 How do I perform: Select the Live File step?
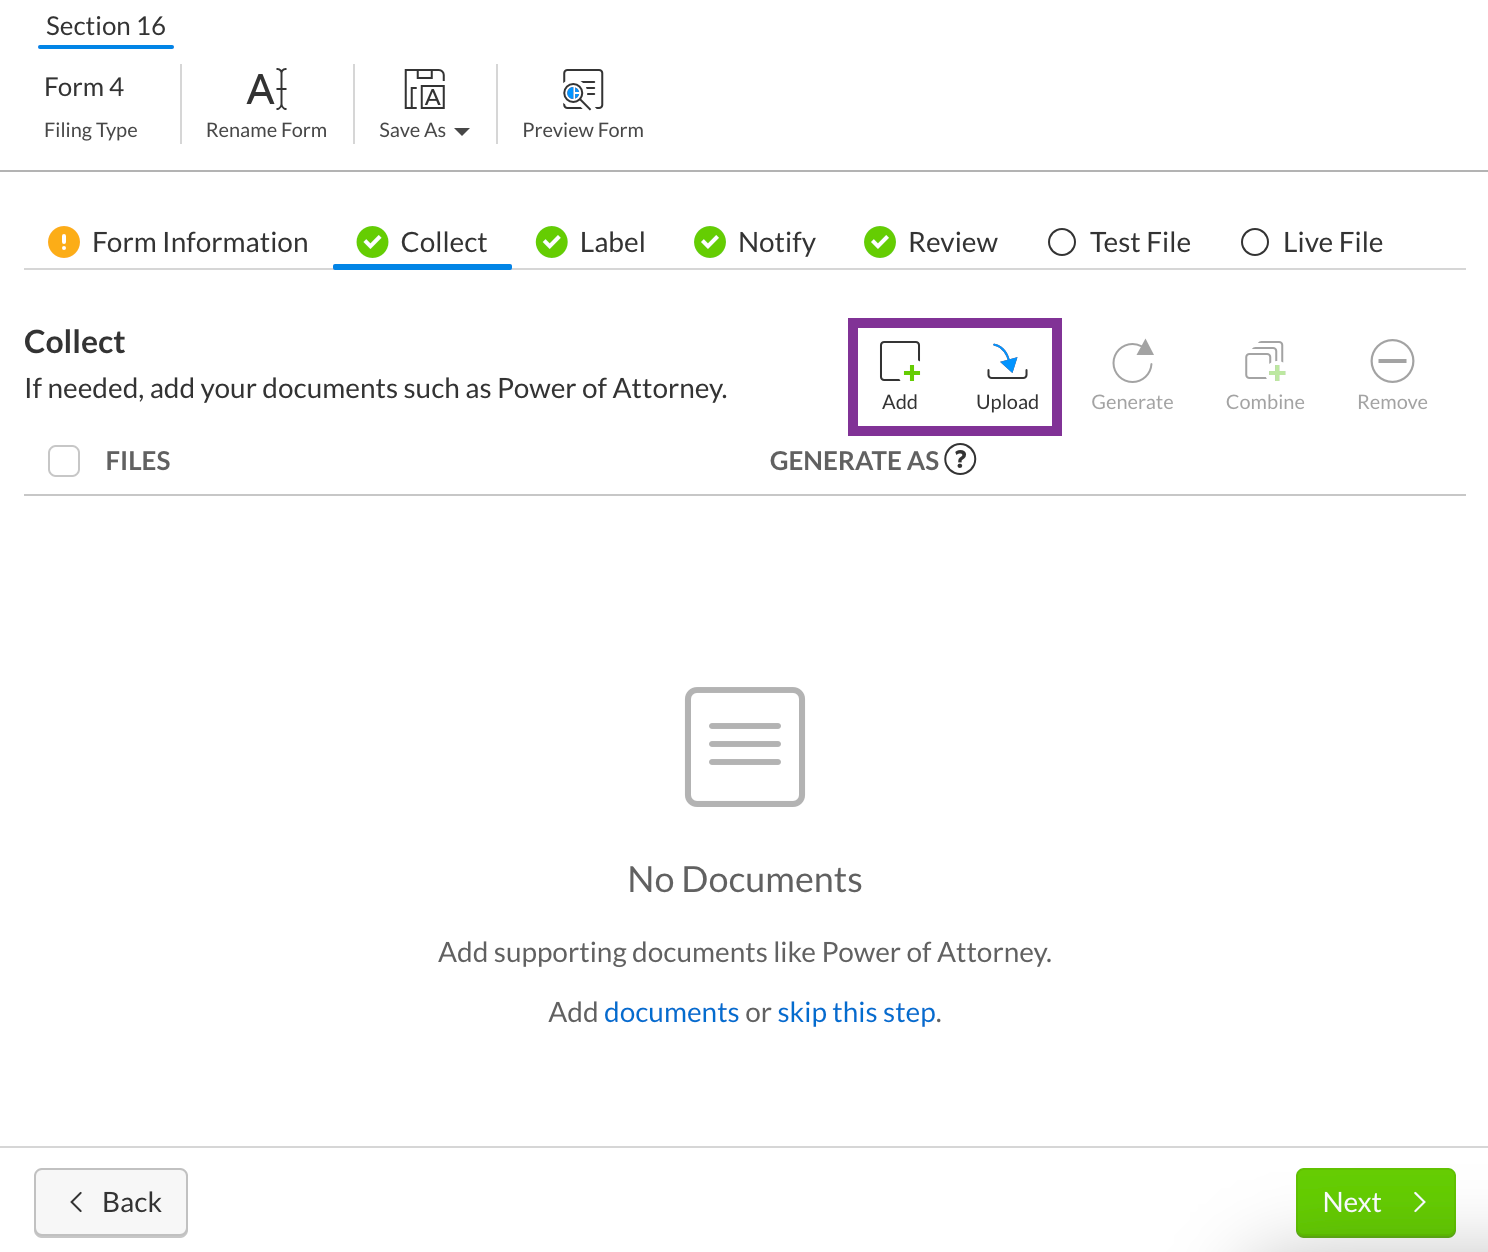coord(1311,243)
